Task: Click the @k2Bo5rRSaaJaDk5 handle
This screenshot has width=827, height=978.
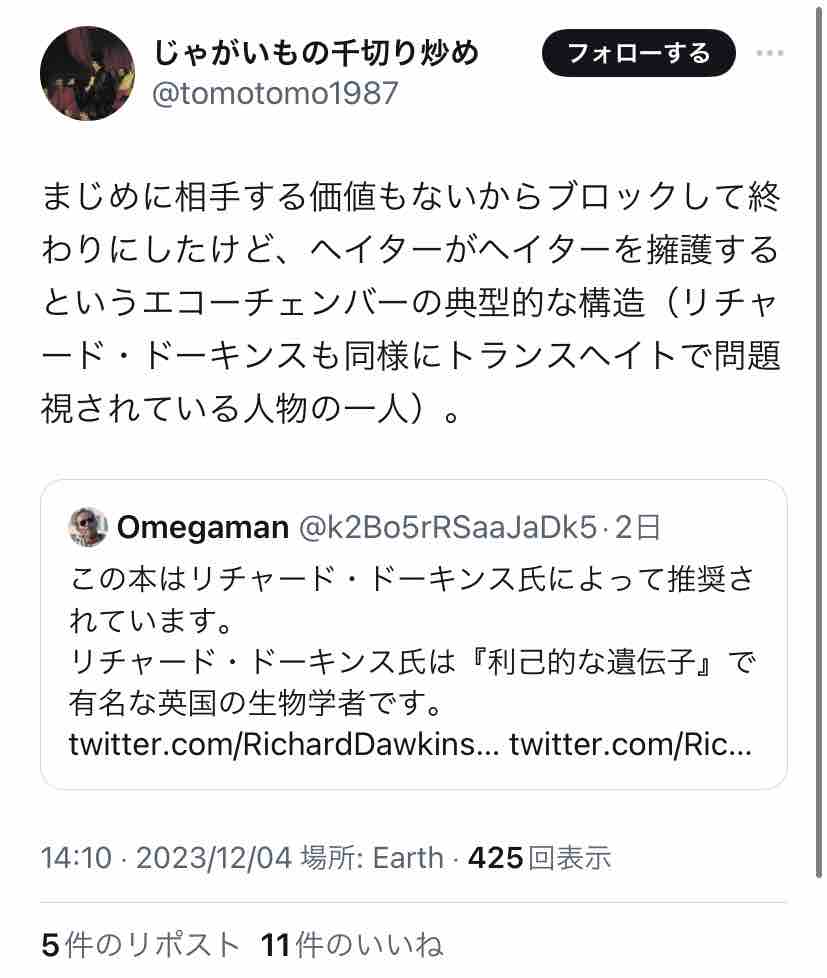Action: 448,527
